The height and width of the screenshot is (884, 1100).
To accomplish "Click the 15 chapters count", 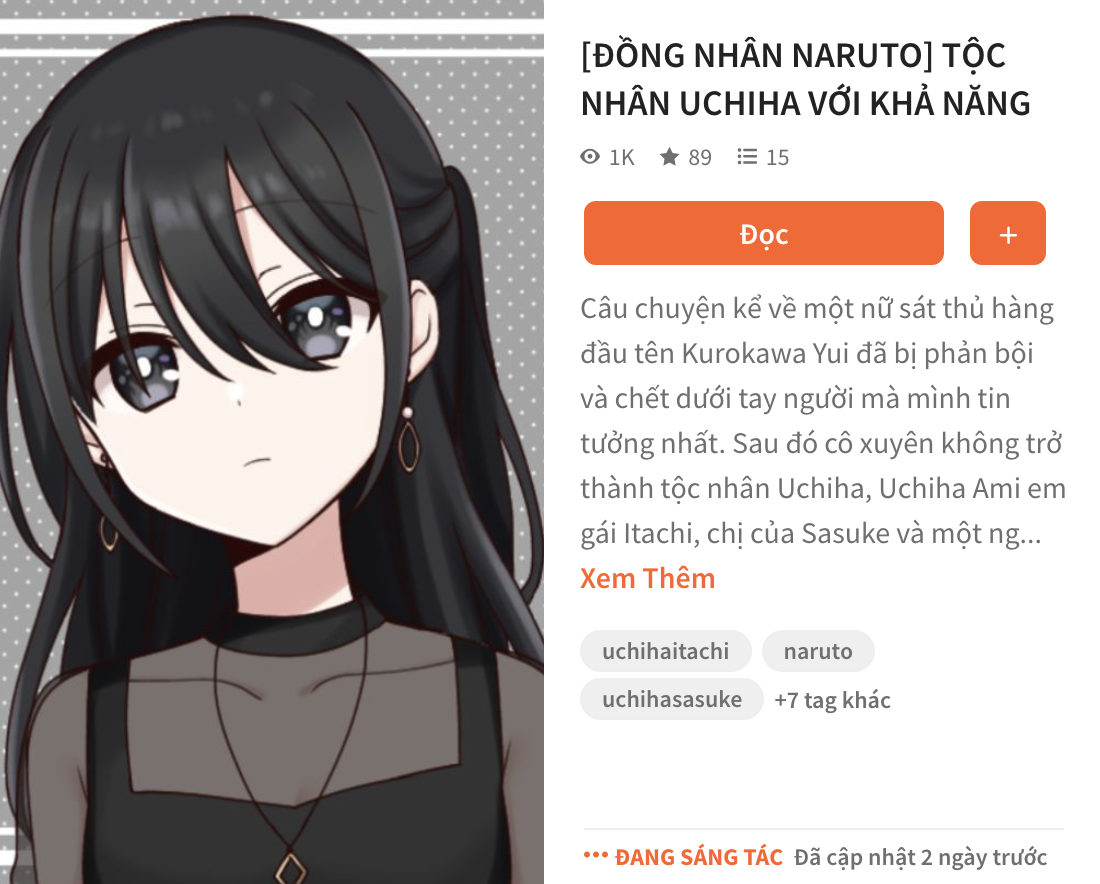I will (777, 157).
